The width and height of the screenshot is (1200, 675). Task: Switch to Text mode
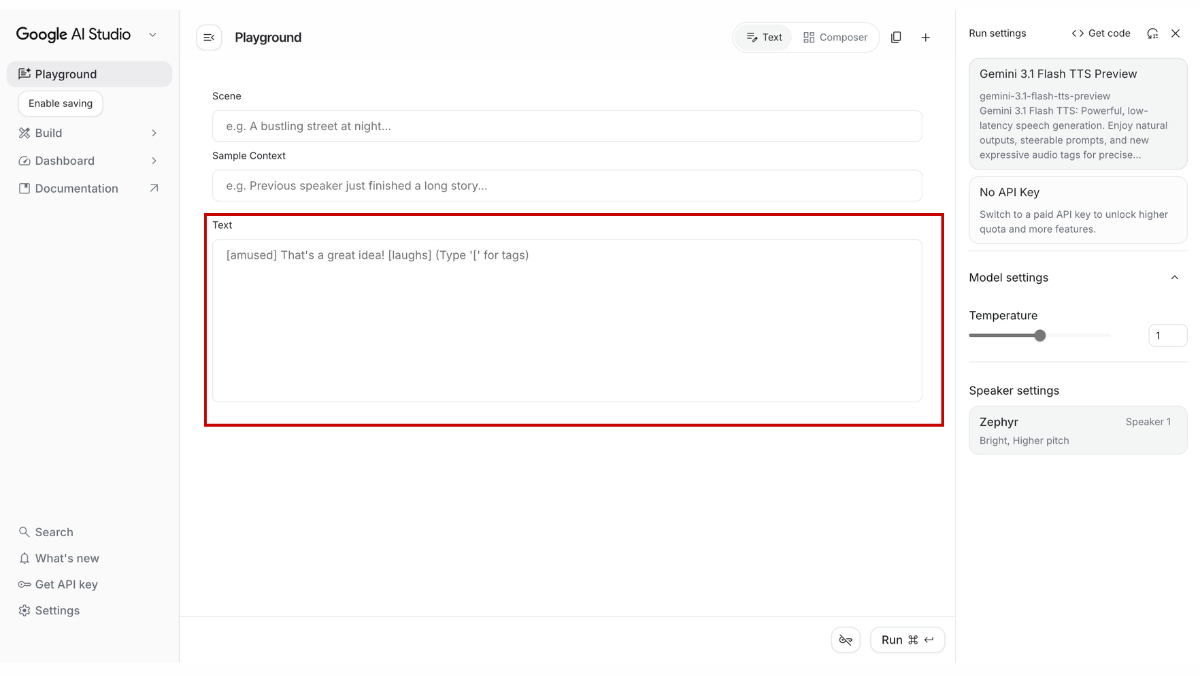[764, 37]
